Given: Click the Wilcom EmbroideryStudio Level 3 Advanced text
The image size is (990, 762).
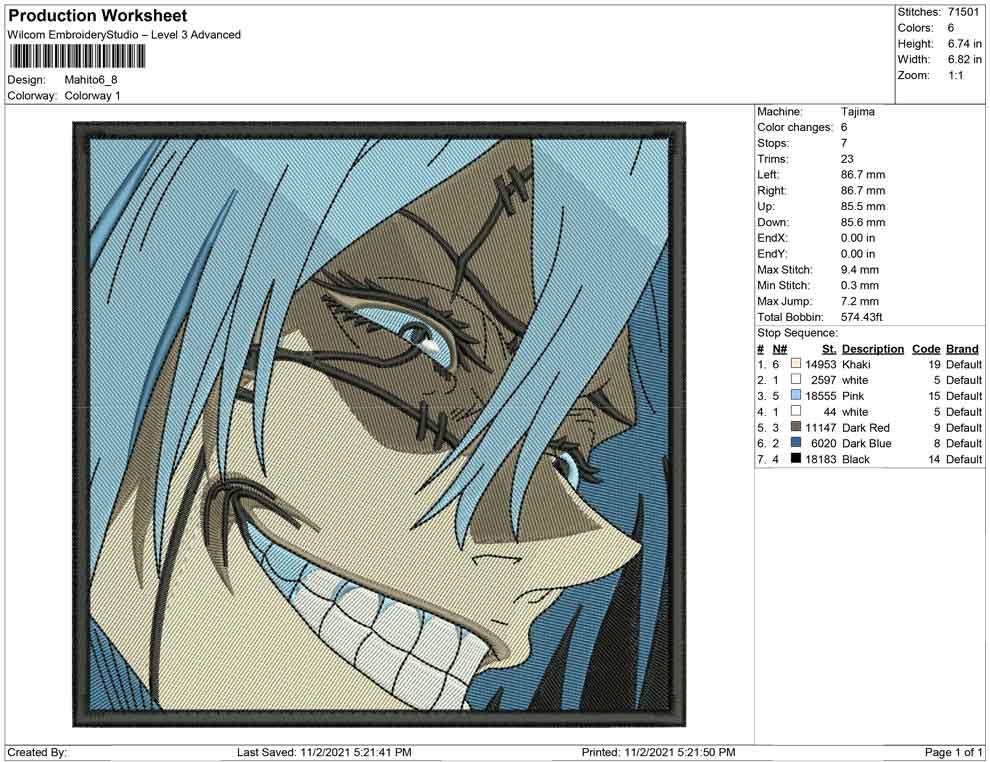Looking at the screenshot, I should (x=124, y=35).
